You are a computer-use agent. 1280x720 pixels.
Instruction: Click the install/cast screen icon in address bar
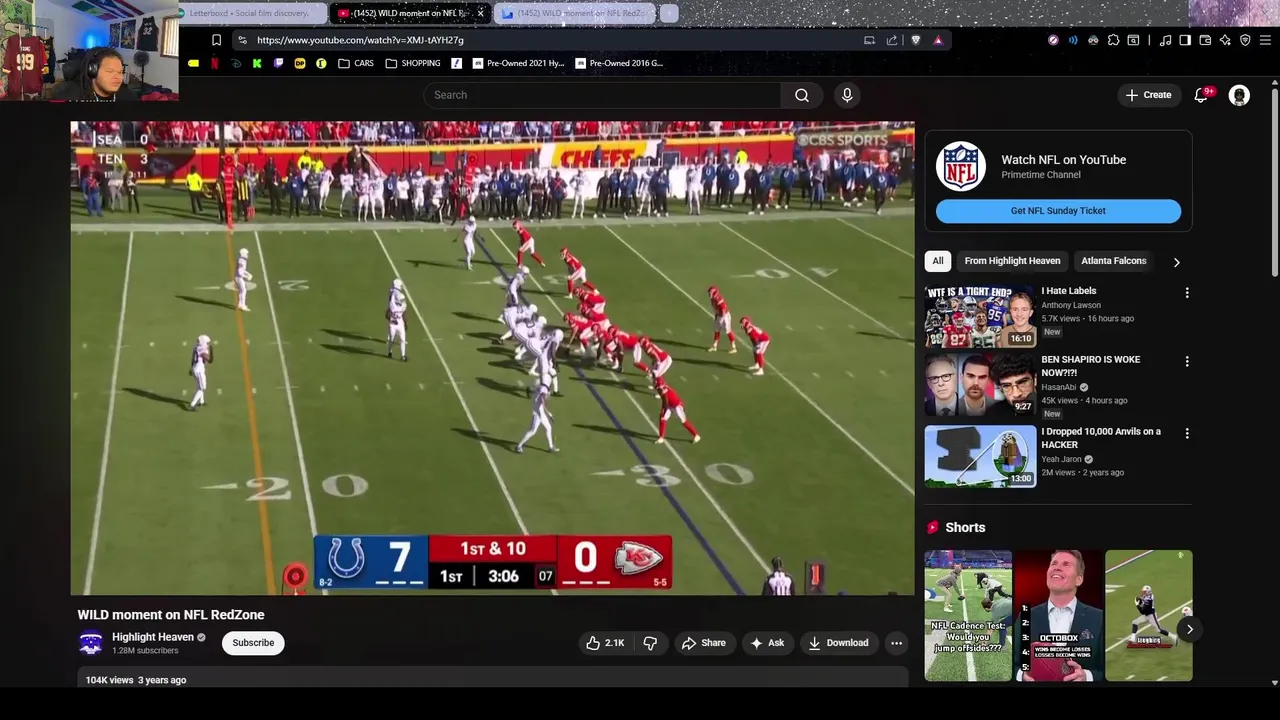pyautogui.click(x=869, y=40)
